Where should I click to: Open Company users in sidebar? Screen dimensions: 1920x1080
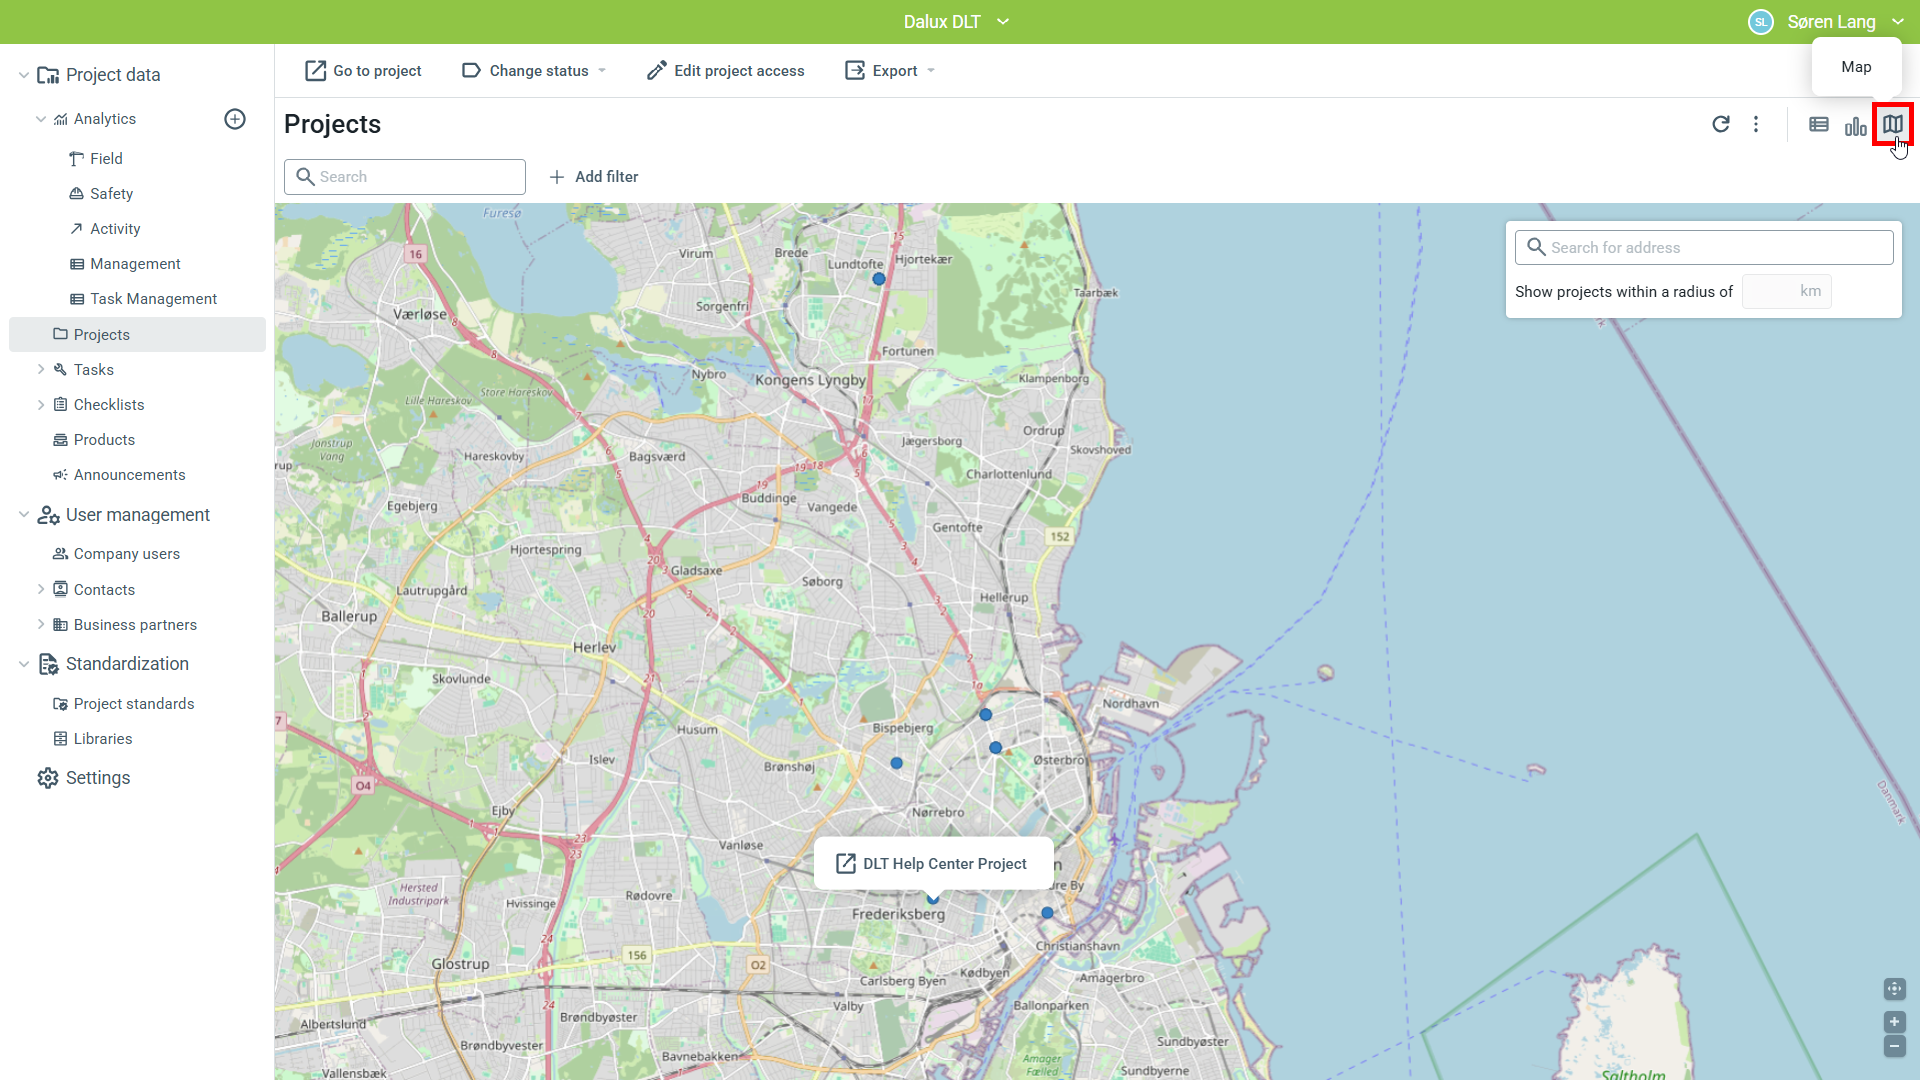[x=126, y=554]
